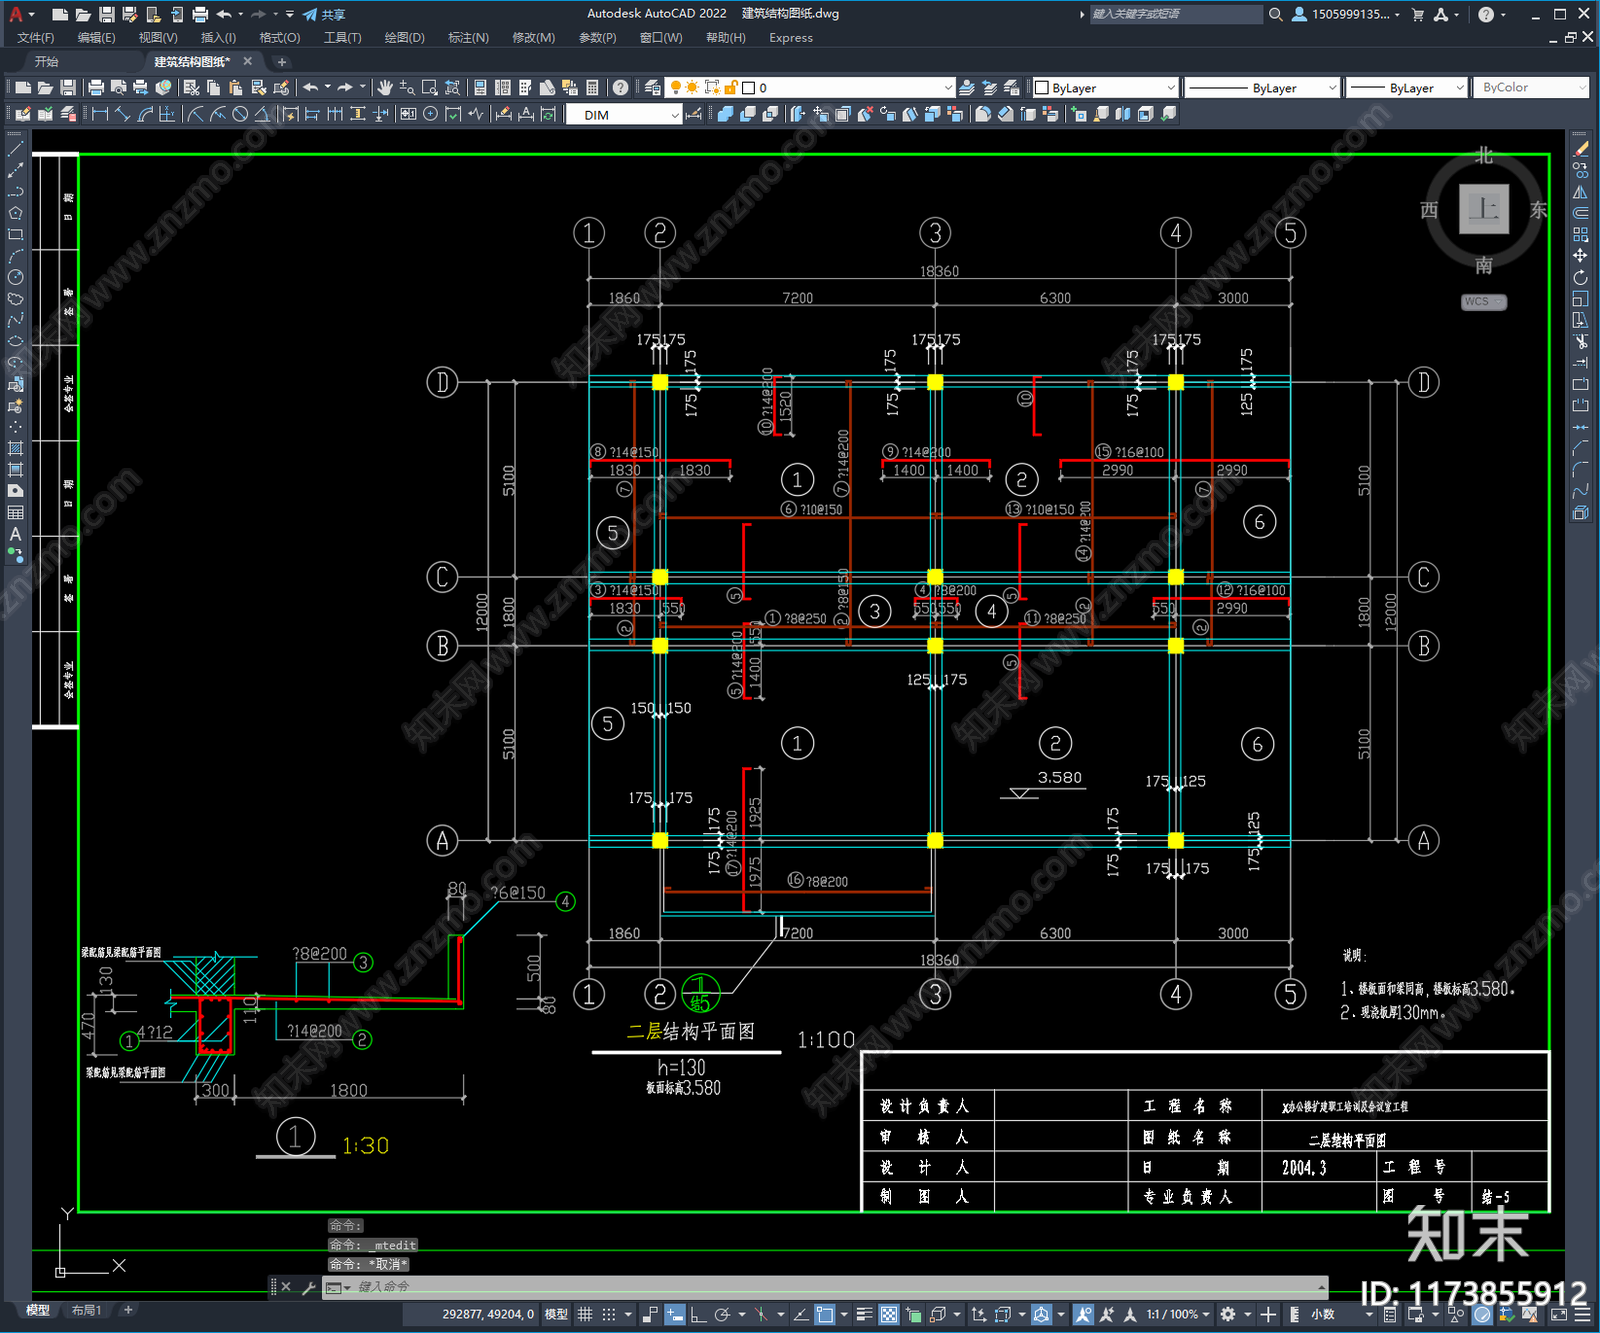Select the Linear dimension tool
The image size is (1600, 1333).
pyautogui.click(x=99, y=114)
